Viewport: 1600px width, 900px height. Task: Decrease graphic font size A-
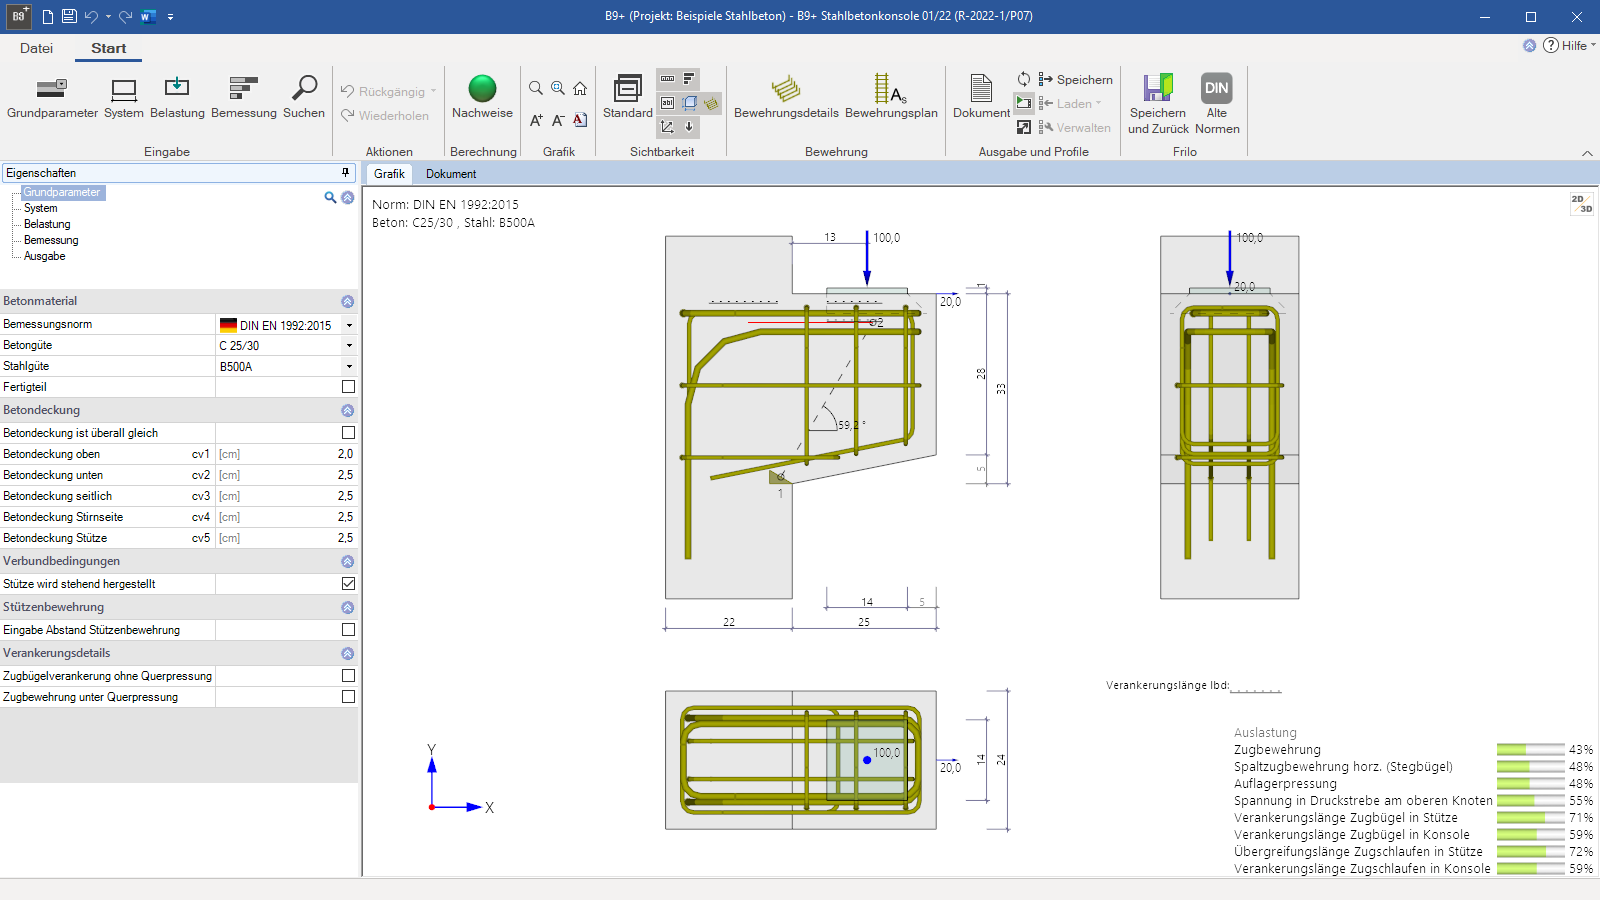[558, 120]
